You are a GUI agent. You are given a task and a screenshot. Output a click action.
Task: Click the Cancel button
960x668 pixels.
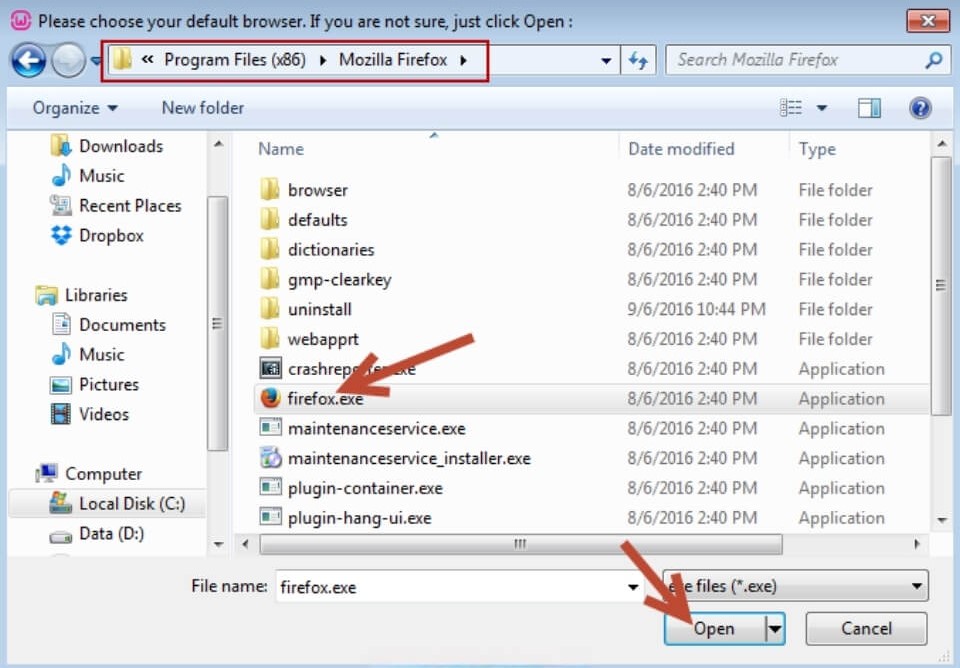pyautogui.click(x=866, y=629)
